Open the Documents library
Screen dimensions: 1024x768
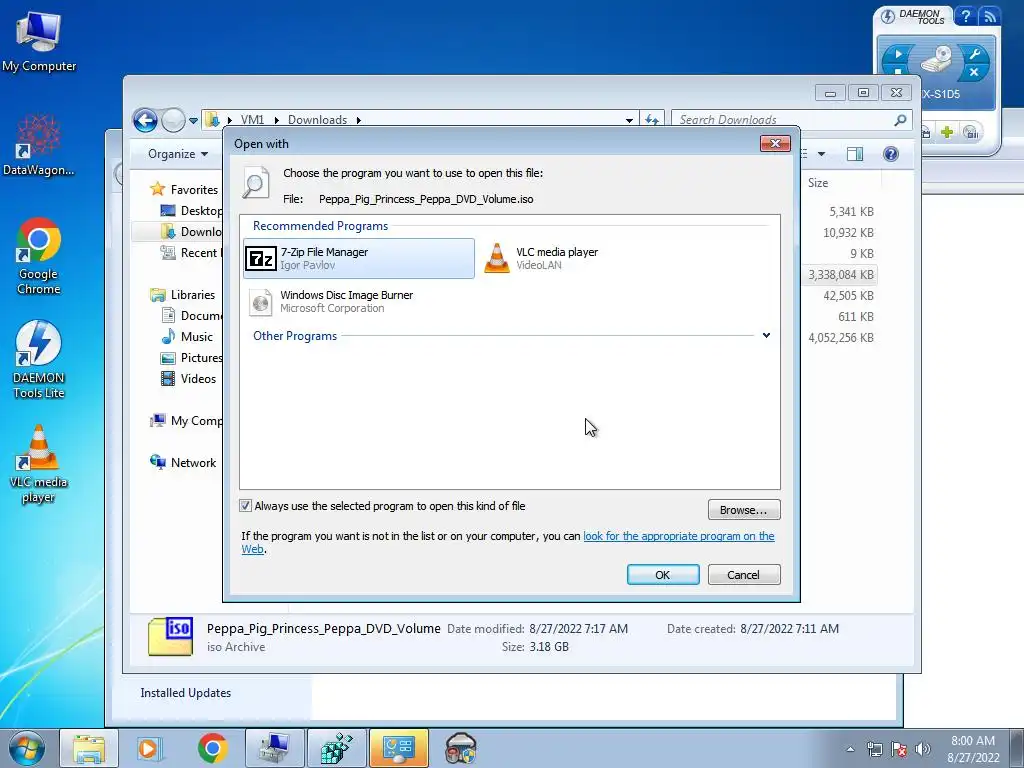201,316
